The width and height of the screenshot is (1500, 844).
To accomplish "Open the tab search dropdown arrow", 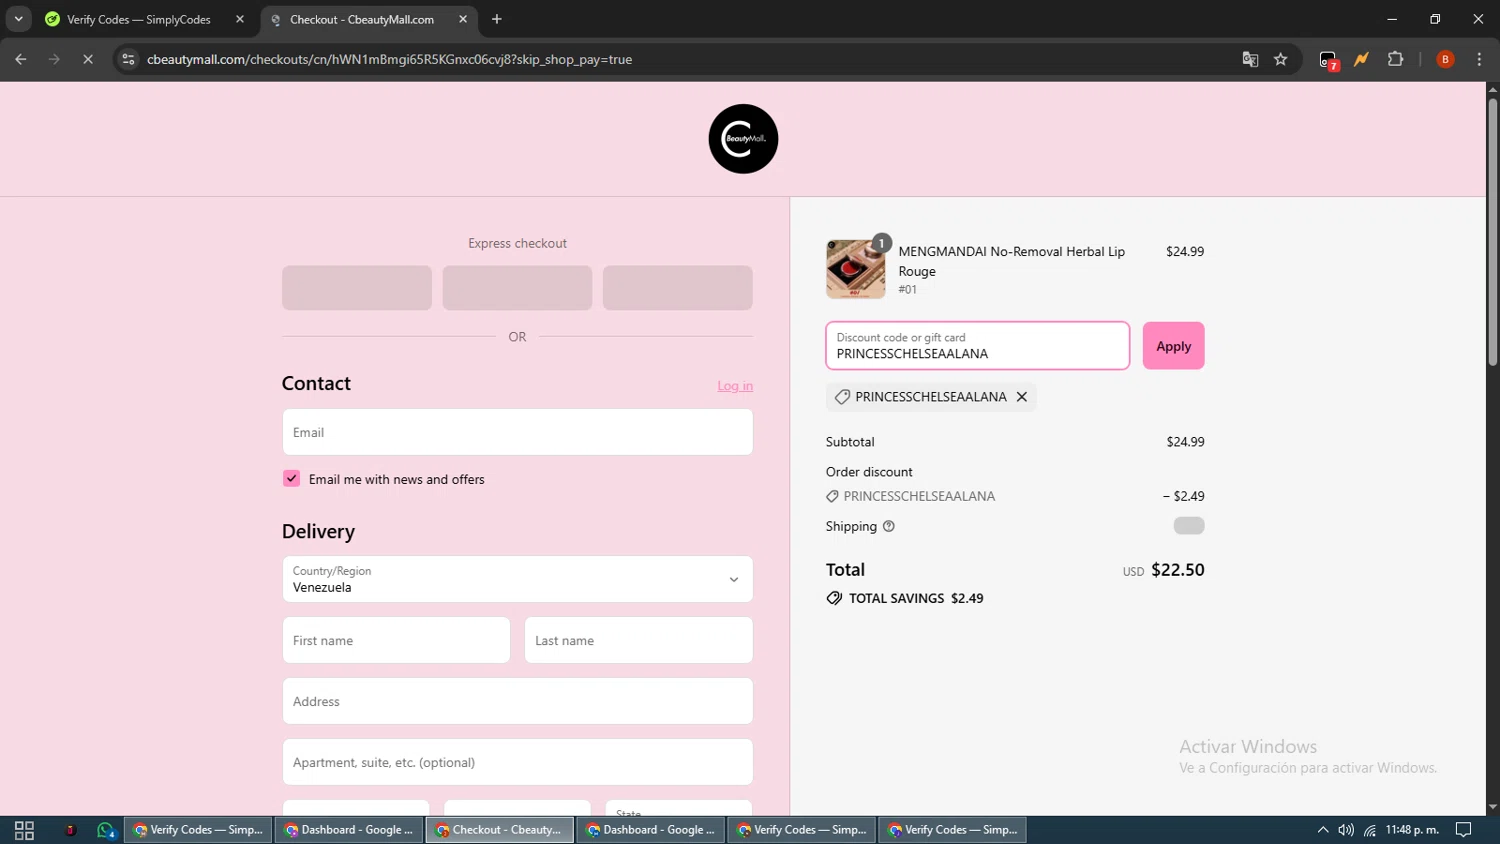I will pos(18,19).
